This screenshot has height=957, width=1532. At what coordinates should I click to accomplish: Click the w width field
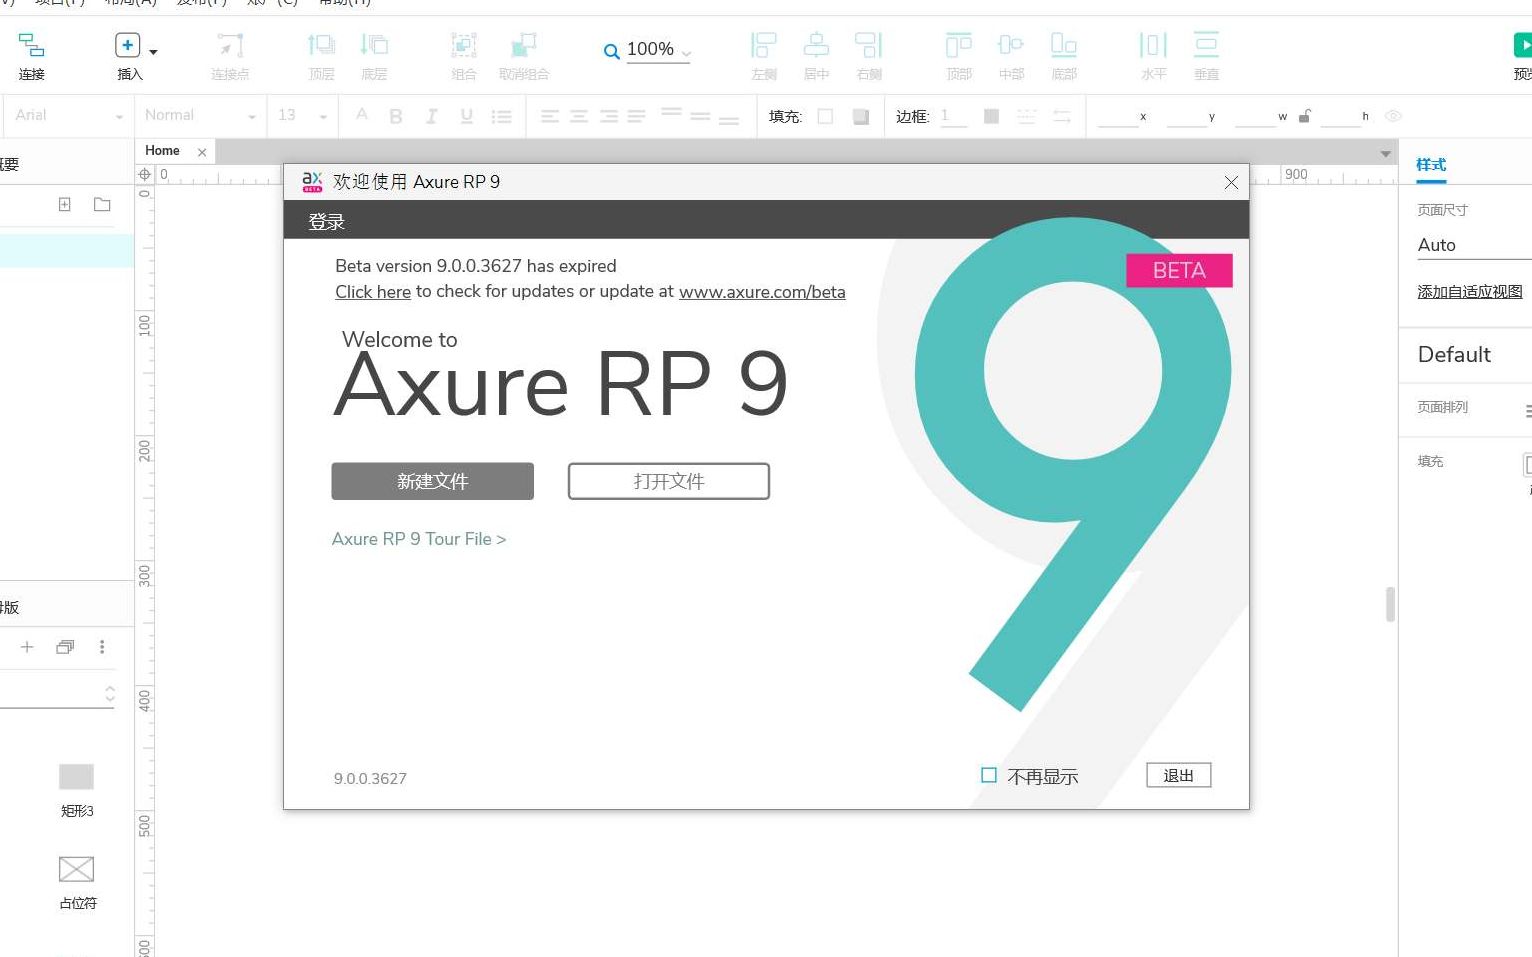pyautogui.click(x=1256, y=116)
